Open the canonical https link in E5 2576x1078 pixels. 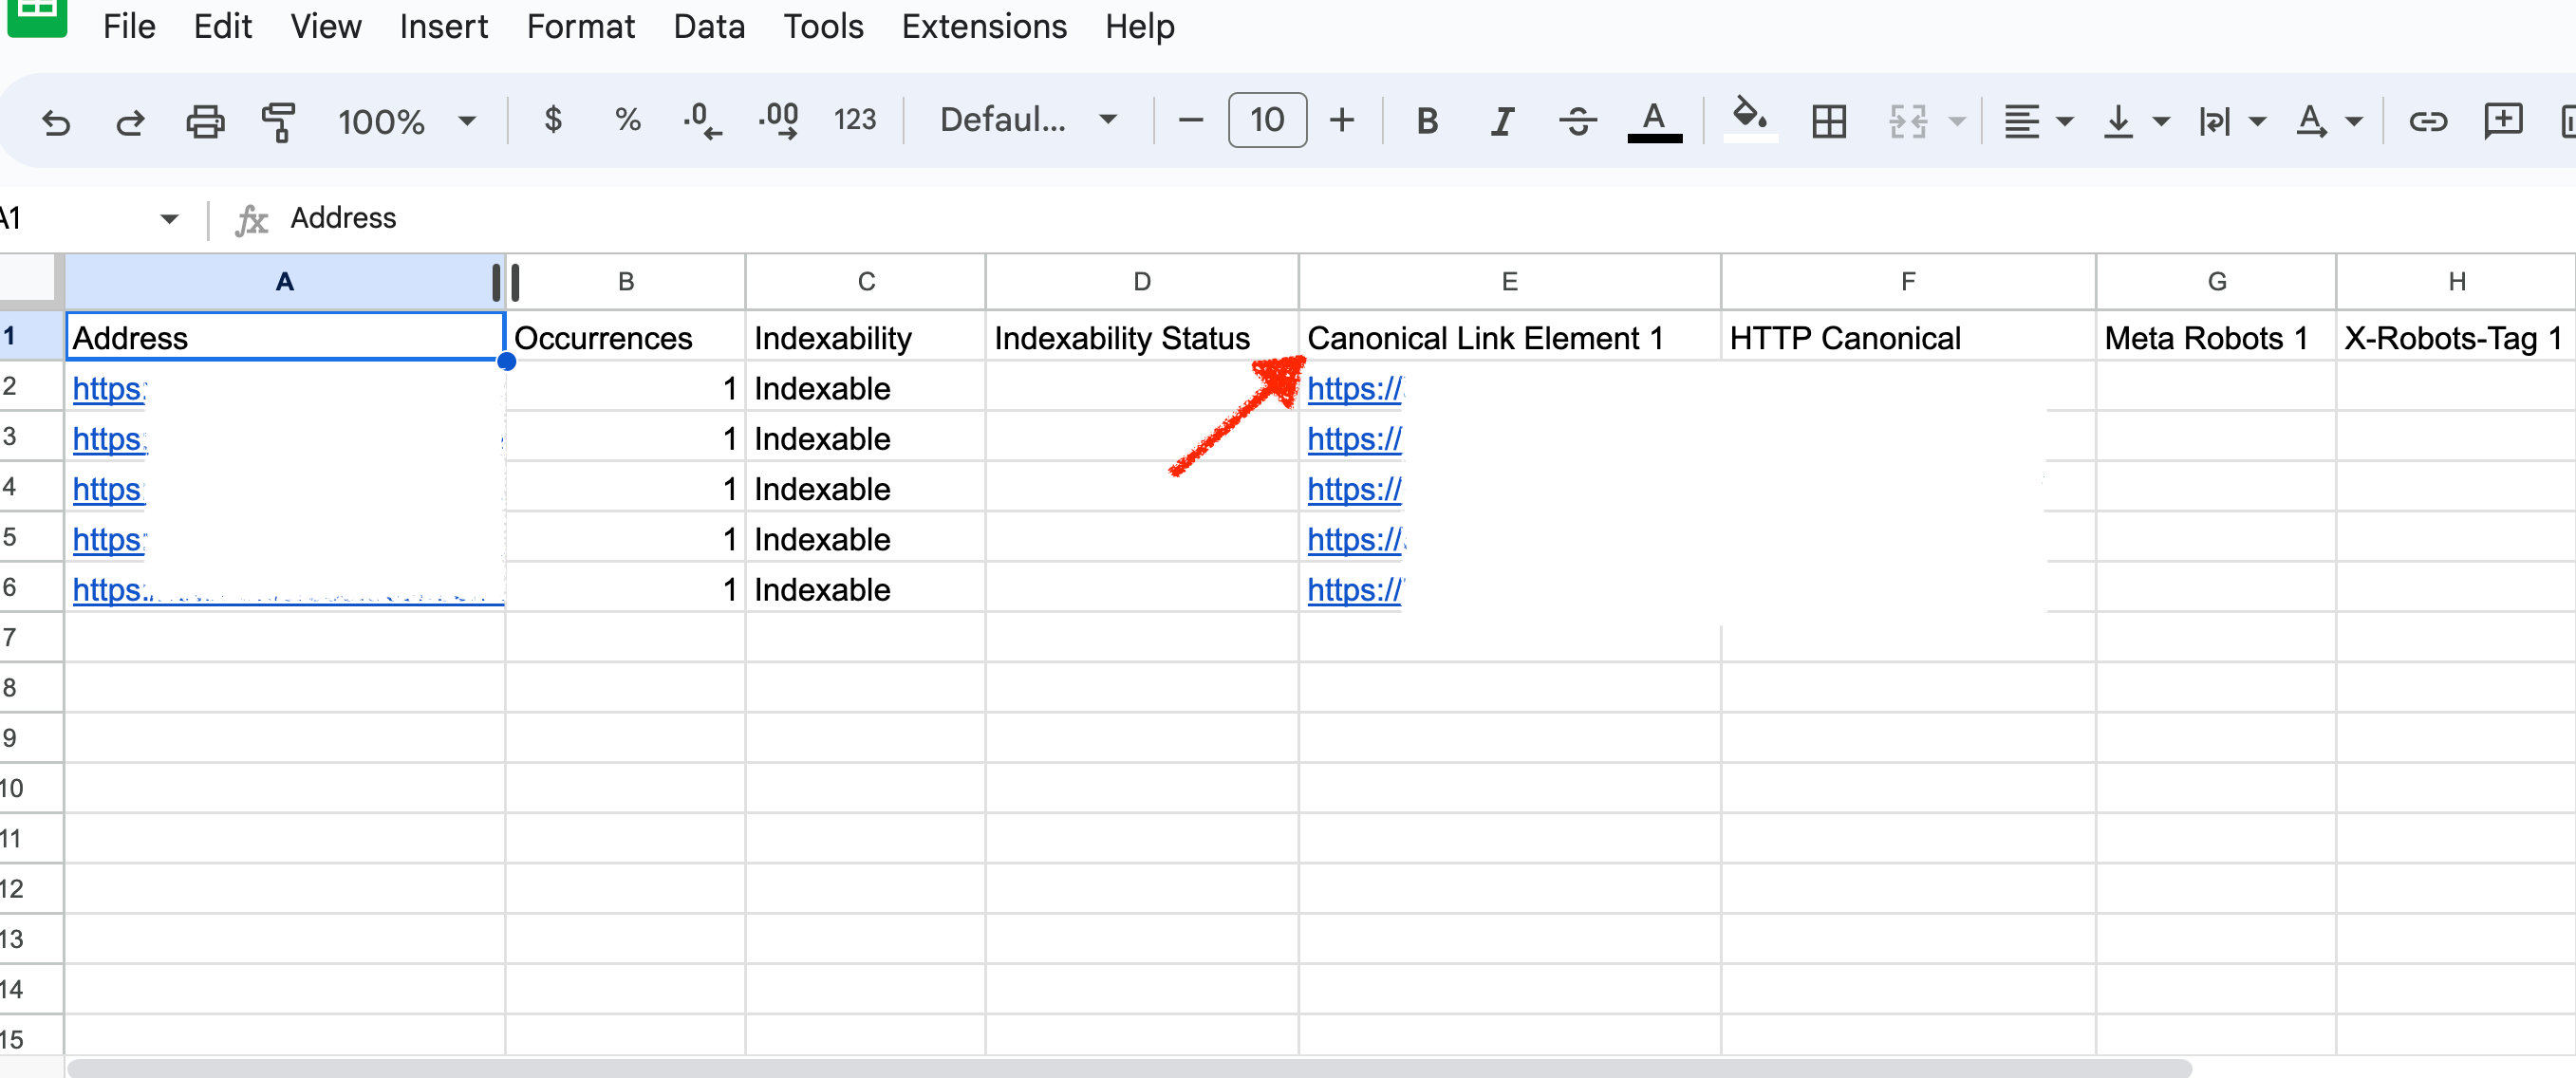pos(1356,539)
